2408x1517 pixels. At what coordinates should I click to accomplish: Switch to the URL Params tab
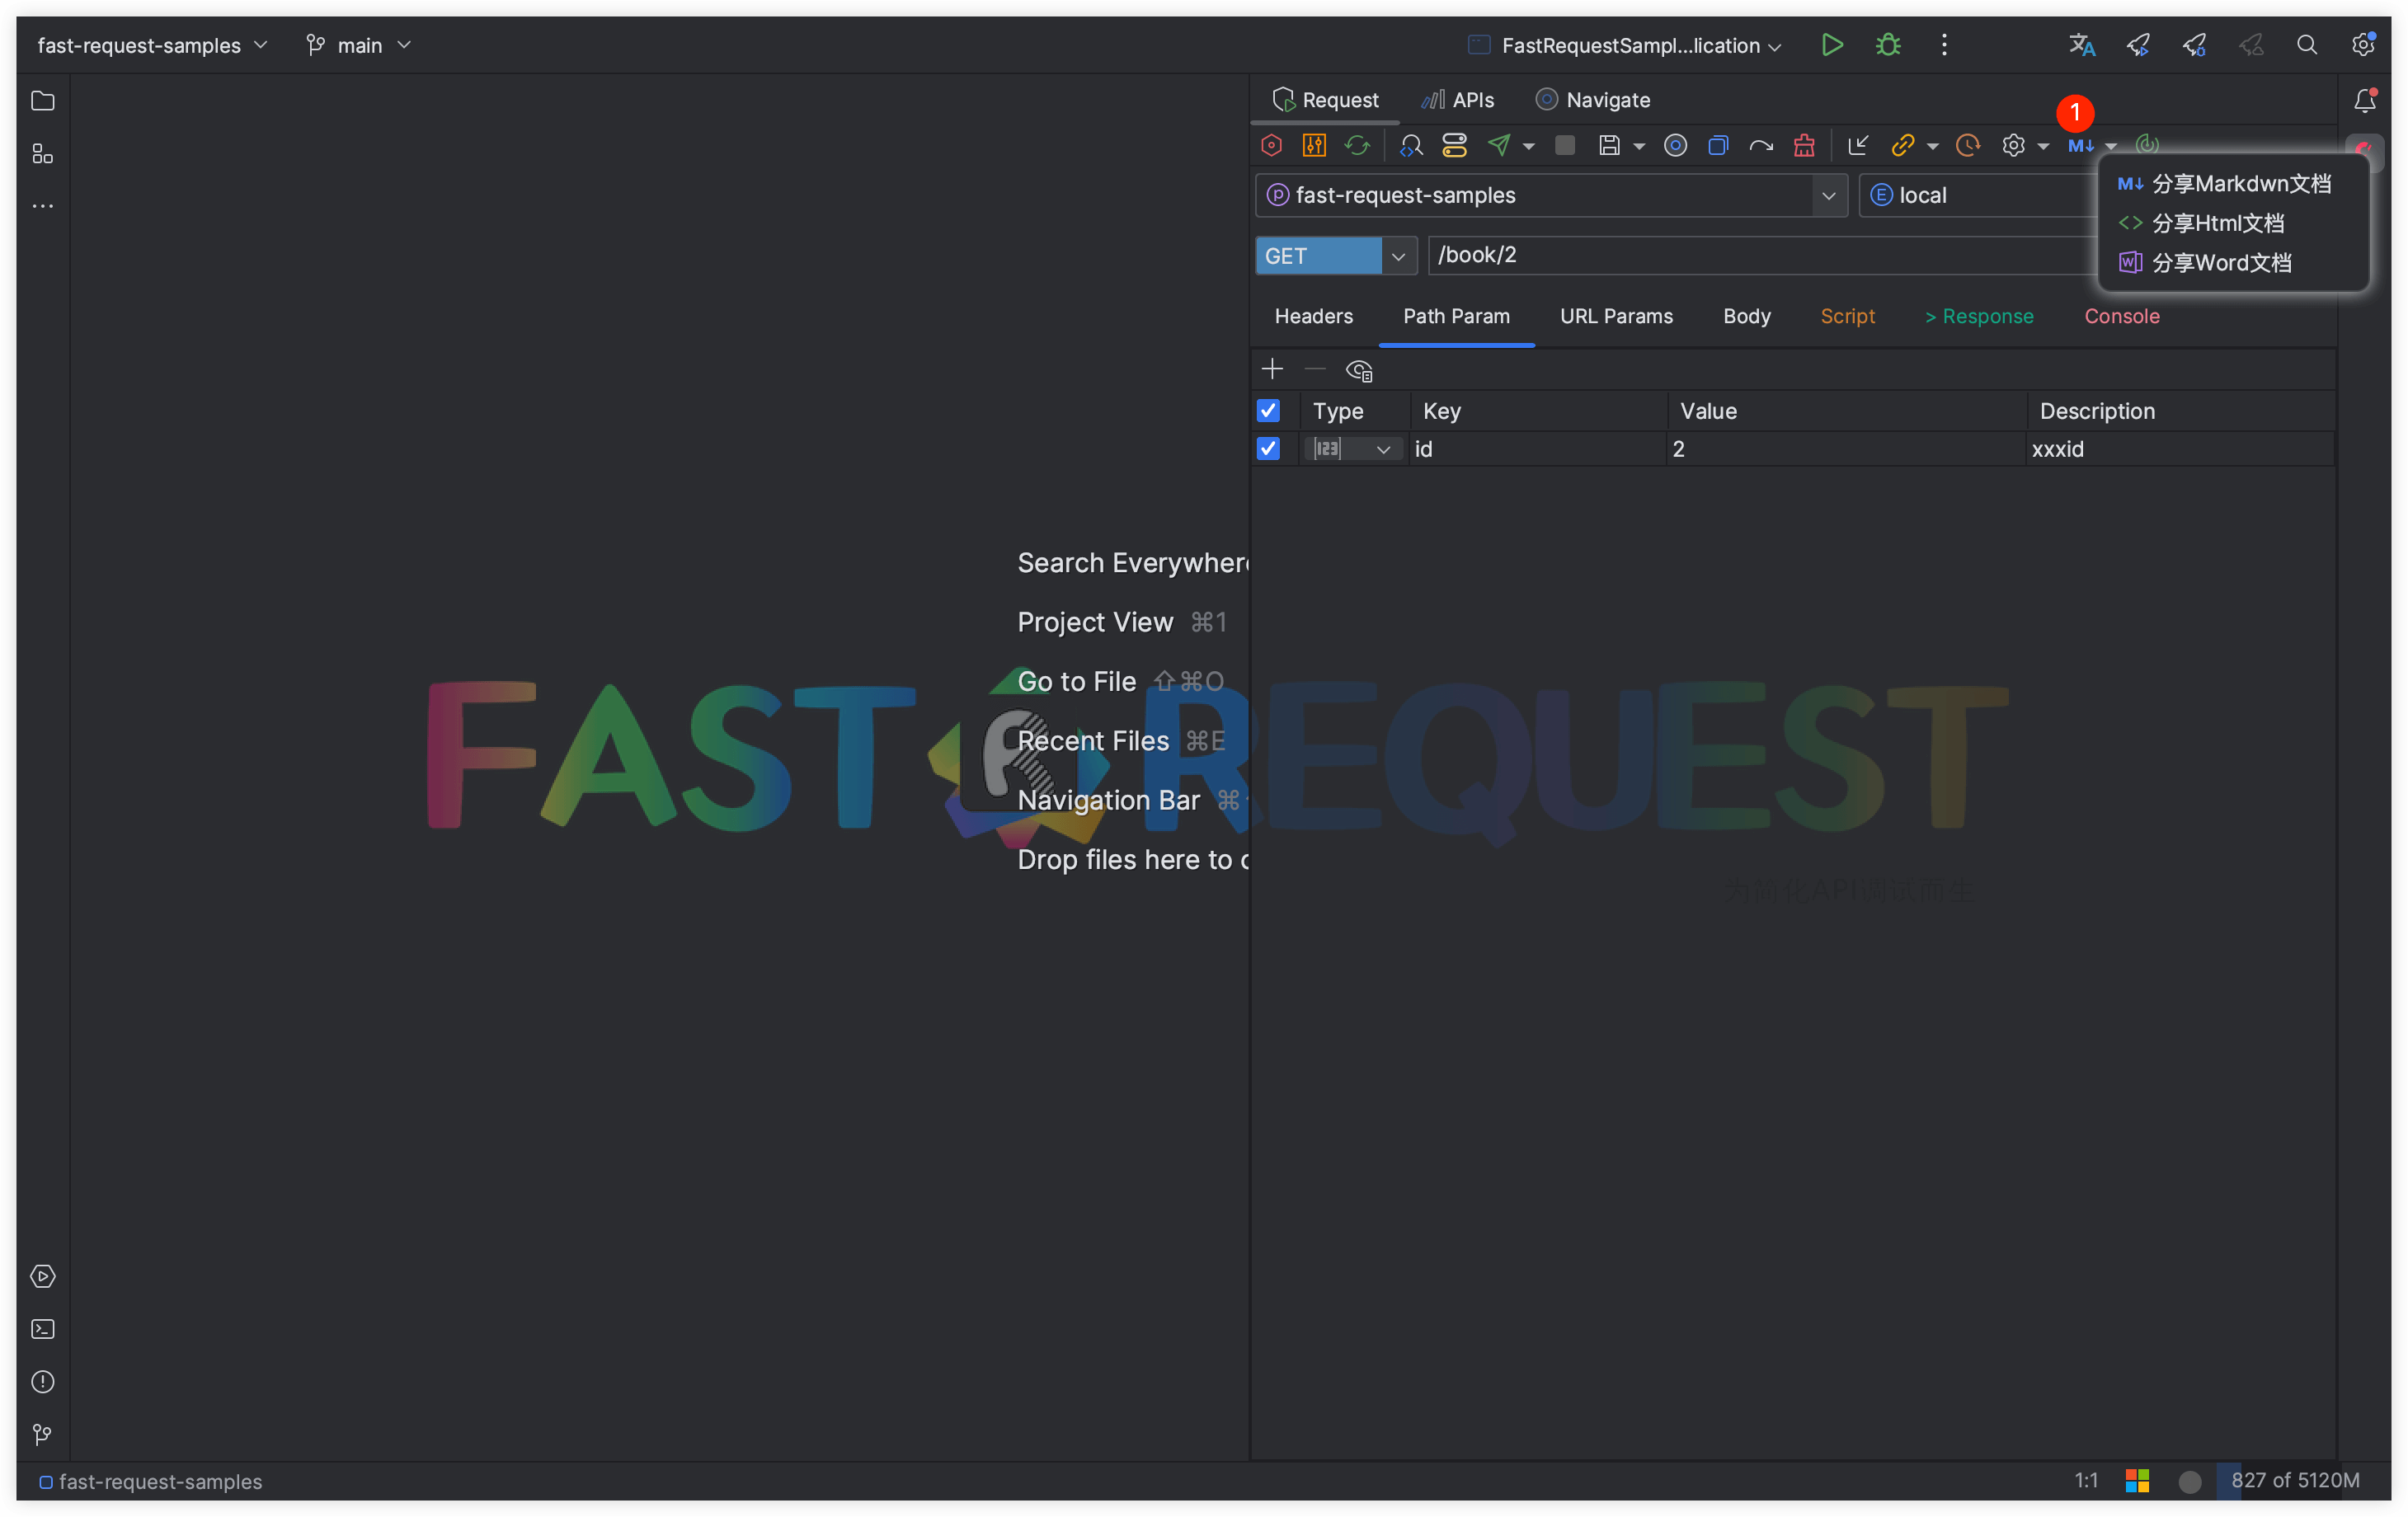point(1616,316)
